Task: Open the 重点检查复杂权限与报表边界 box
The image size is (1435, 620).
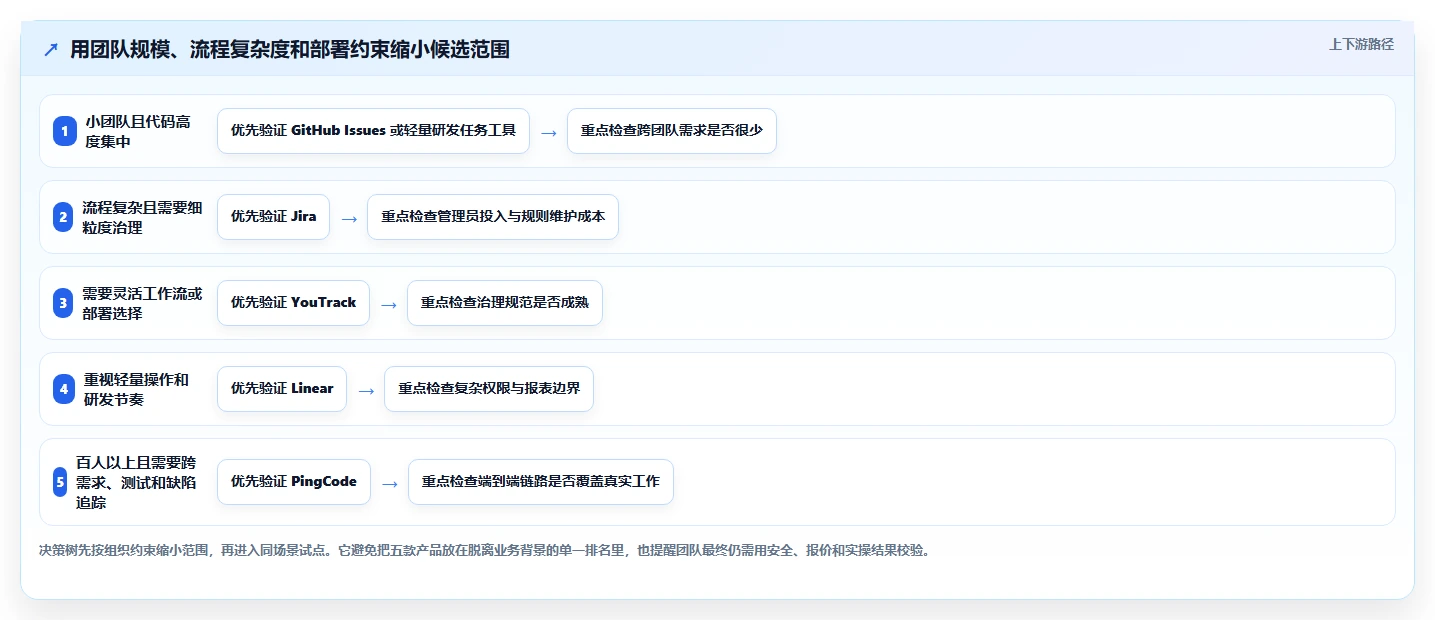Action: point(489,389)
